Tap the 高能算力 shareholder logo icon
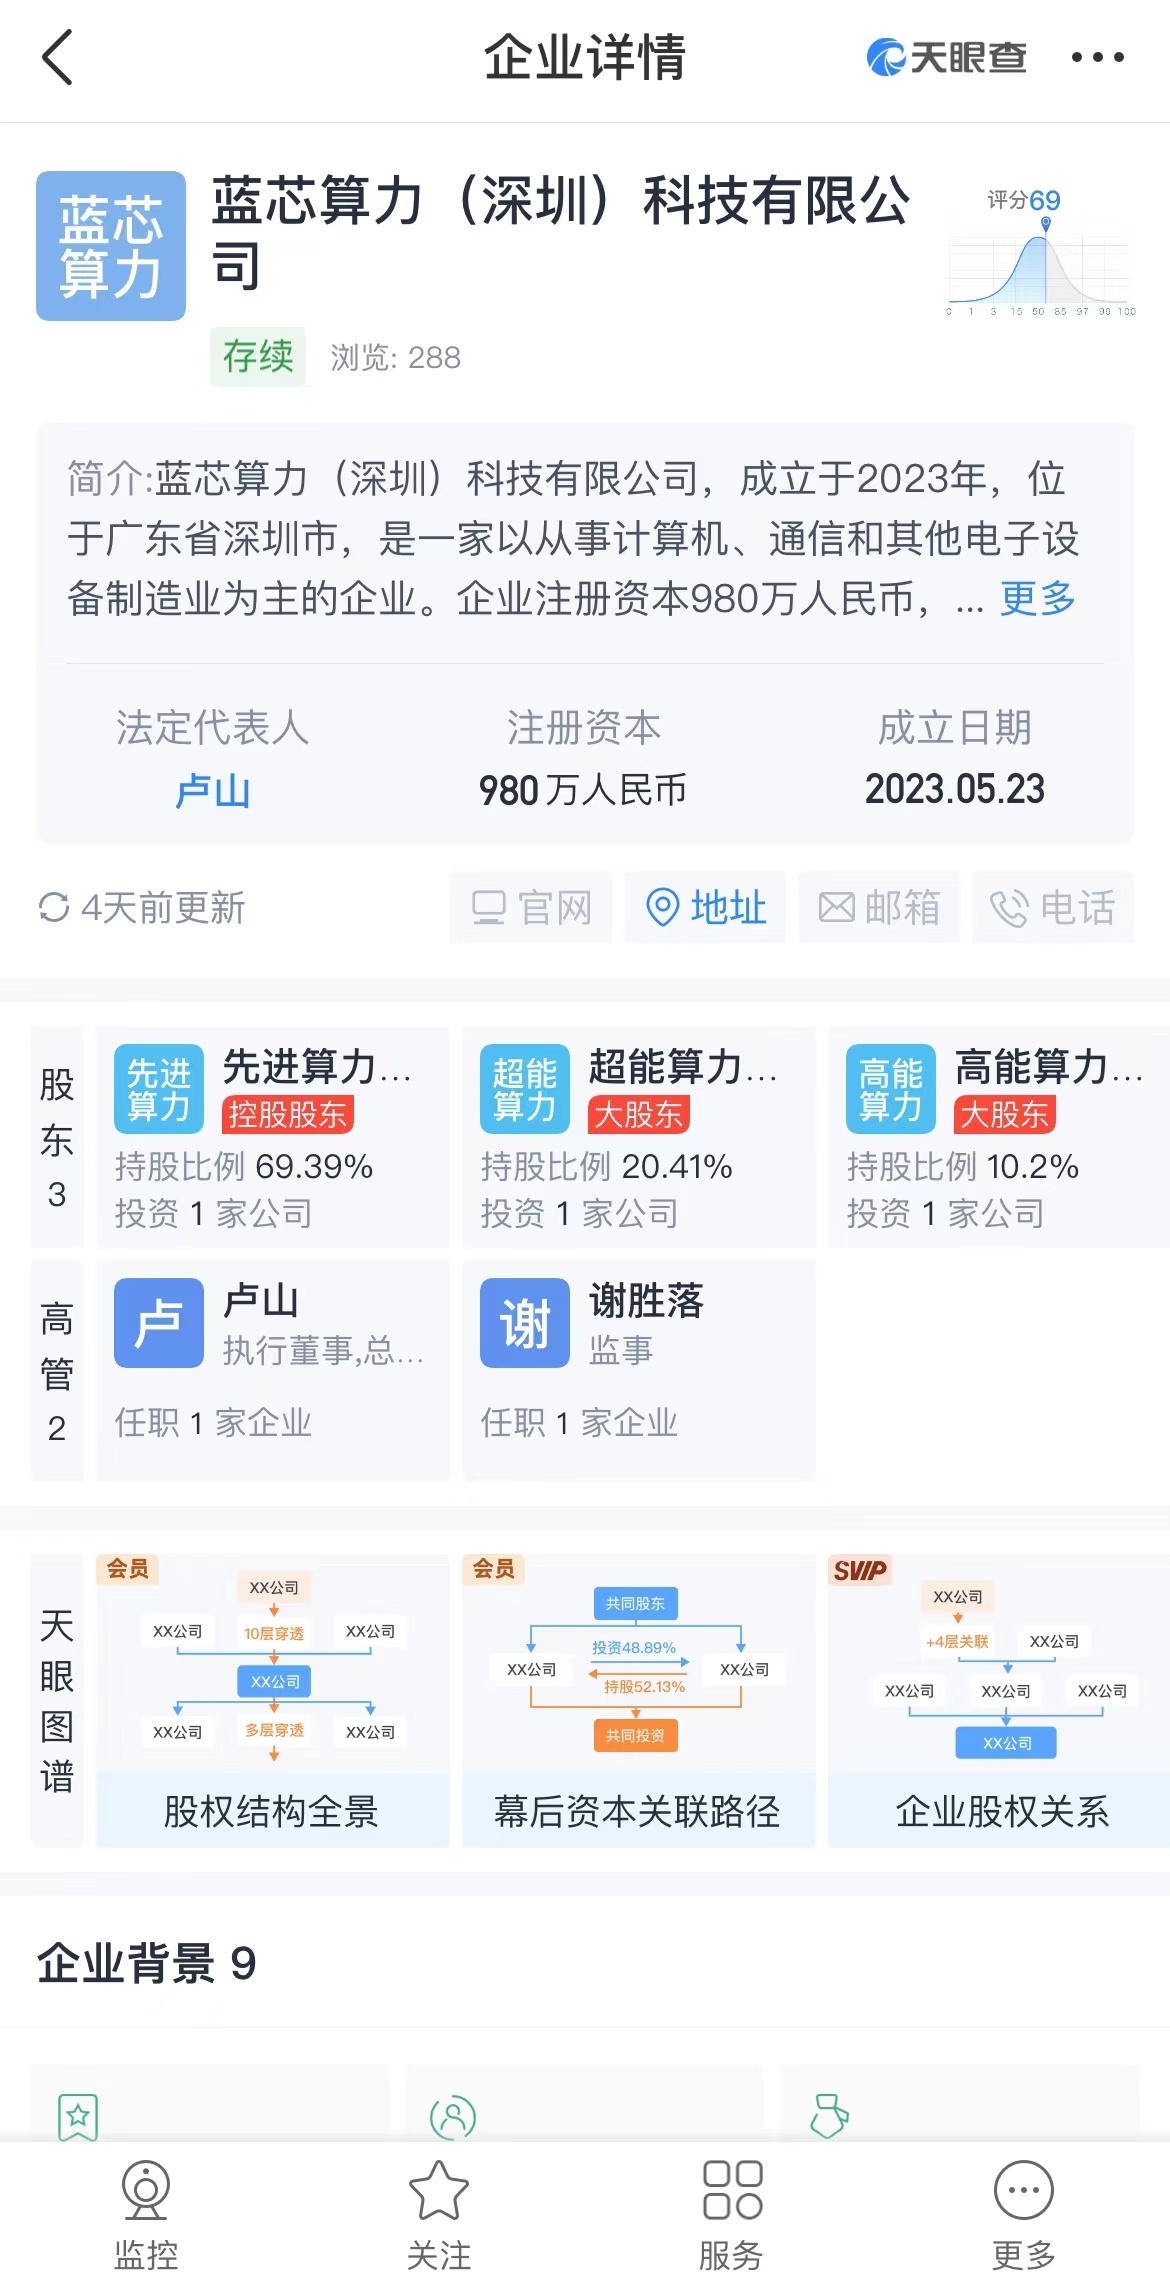1170x2289 pixels. (891, 1089)
